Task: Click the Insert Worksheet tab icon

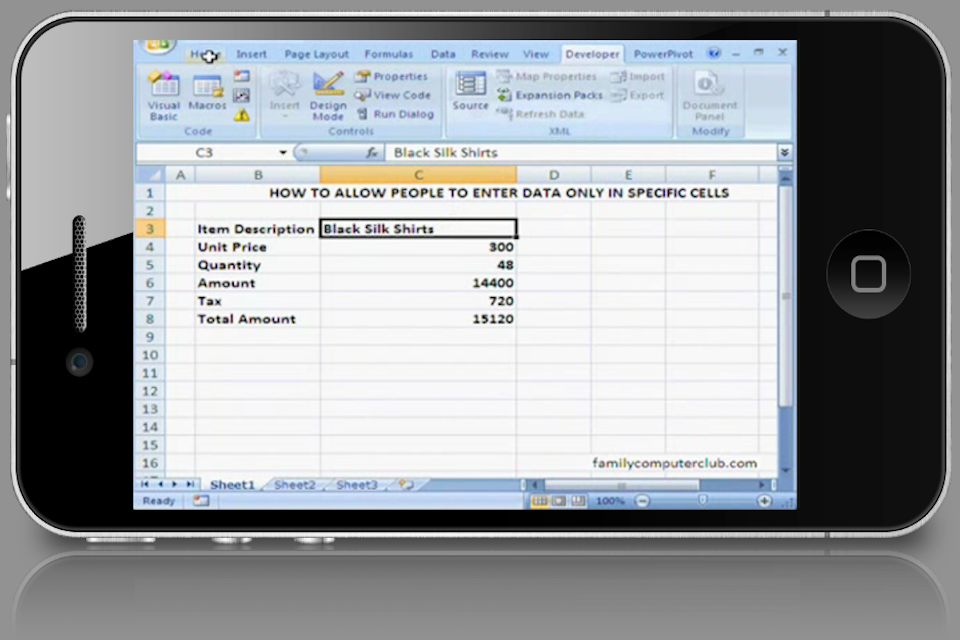Action: click(x=405, y=484)
